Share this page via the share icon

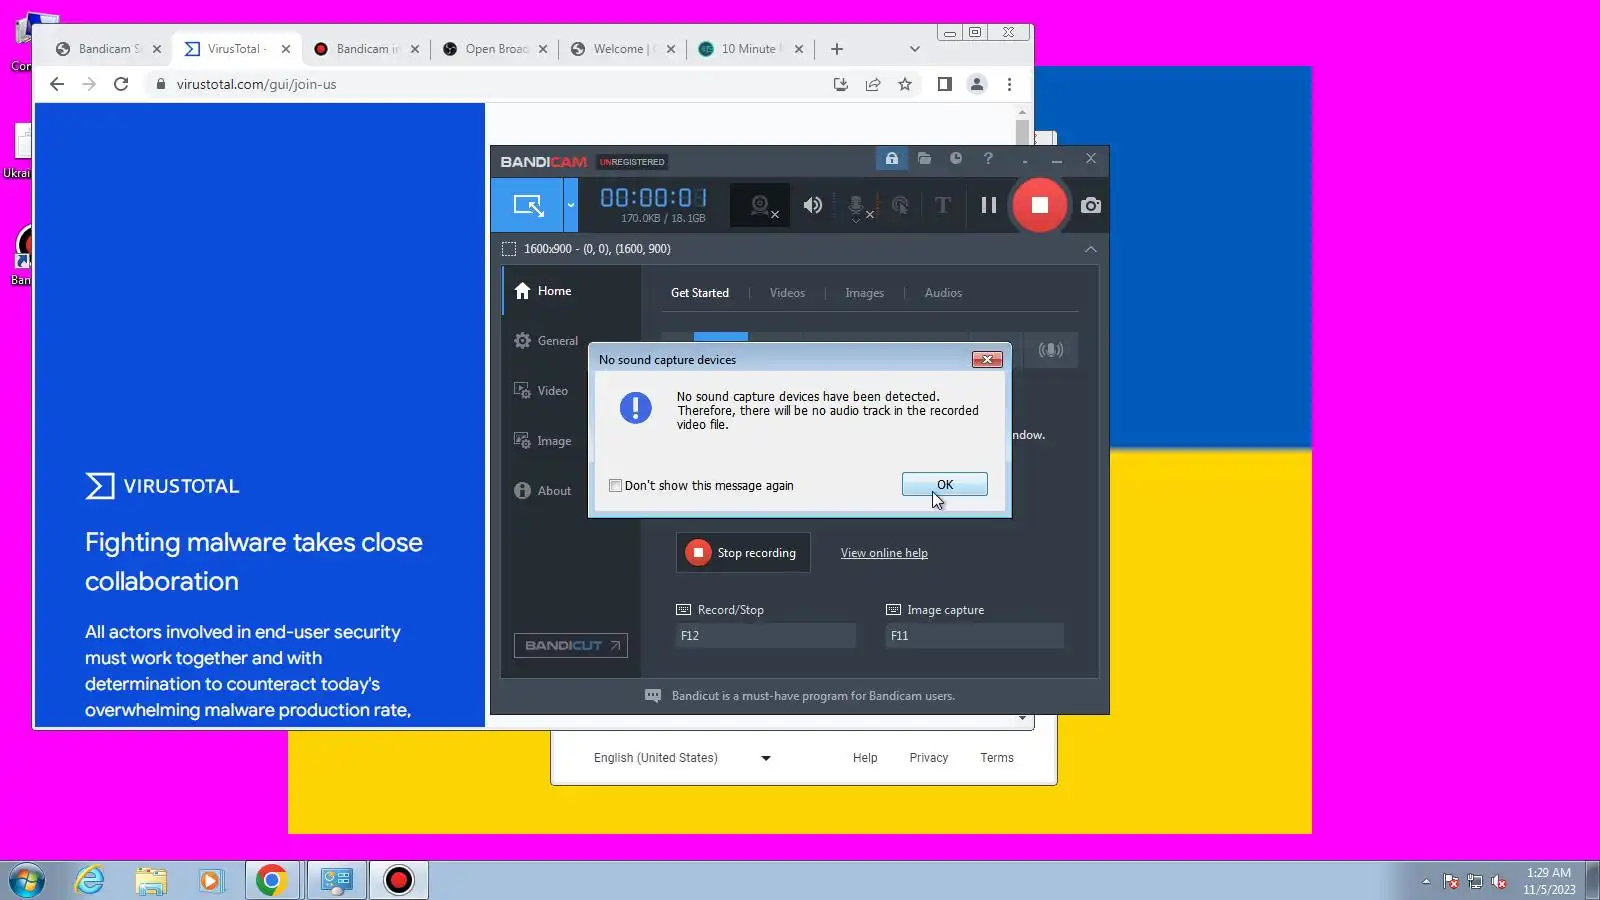(x=873, y=85)
